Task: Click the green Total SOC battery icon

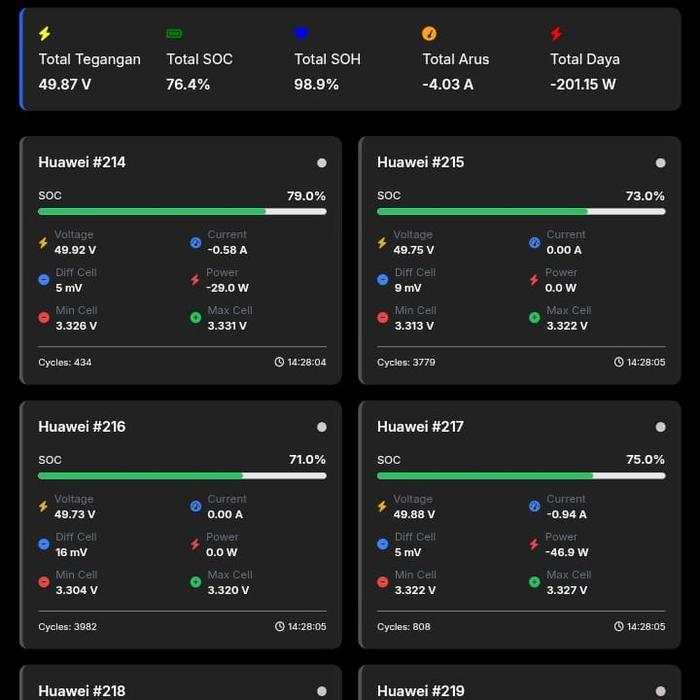Action: click(x=174, y=34)
